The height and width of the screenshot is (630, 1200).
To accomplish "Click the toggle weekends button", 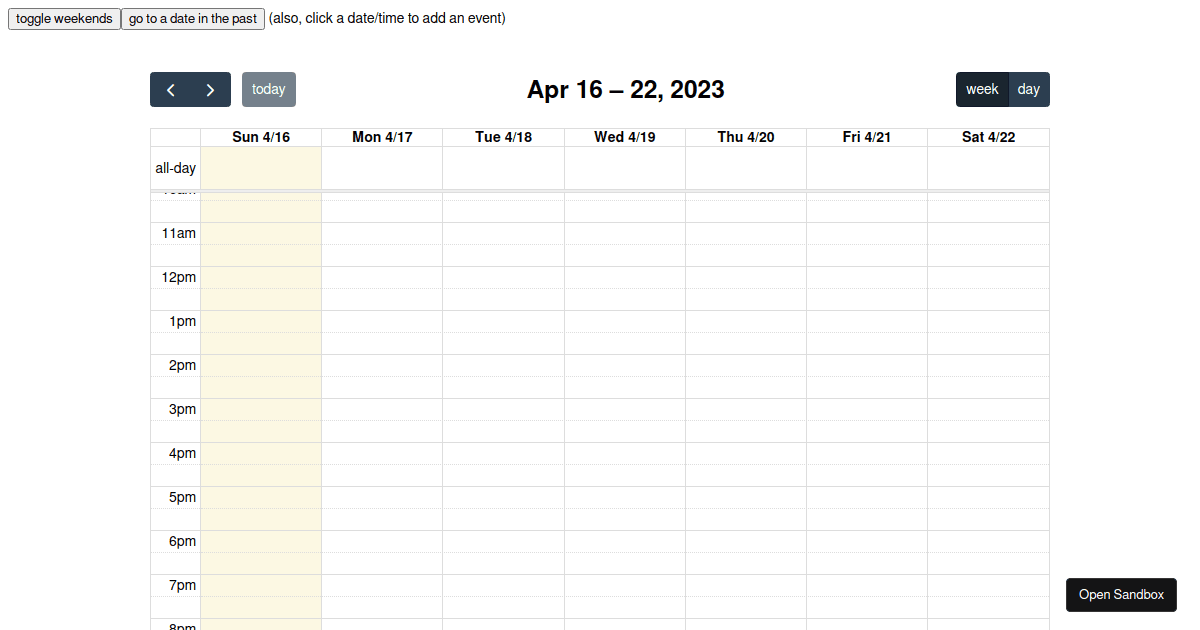I will 64,18.
